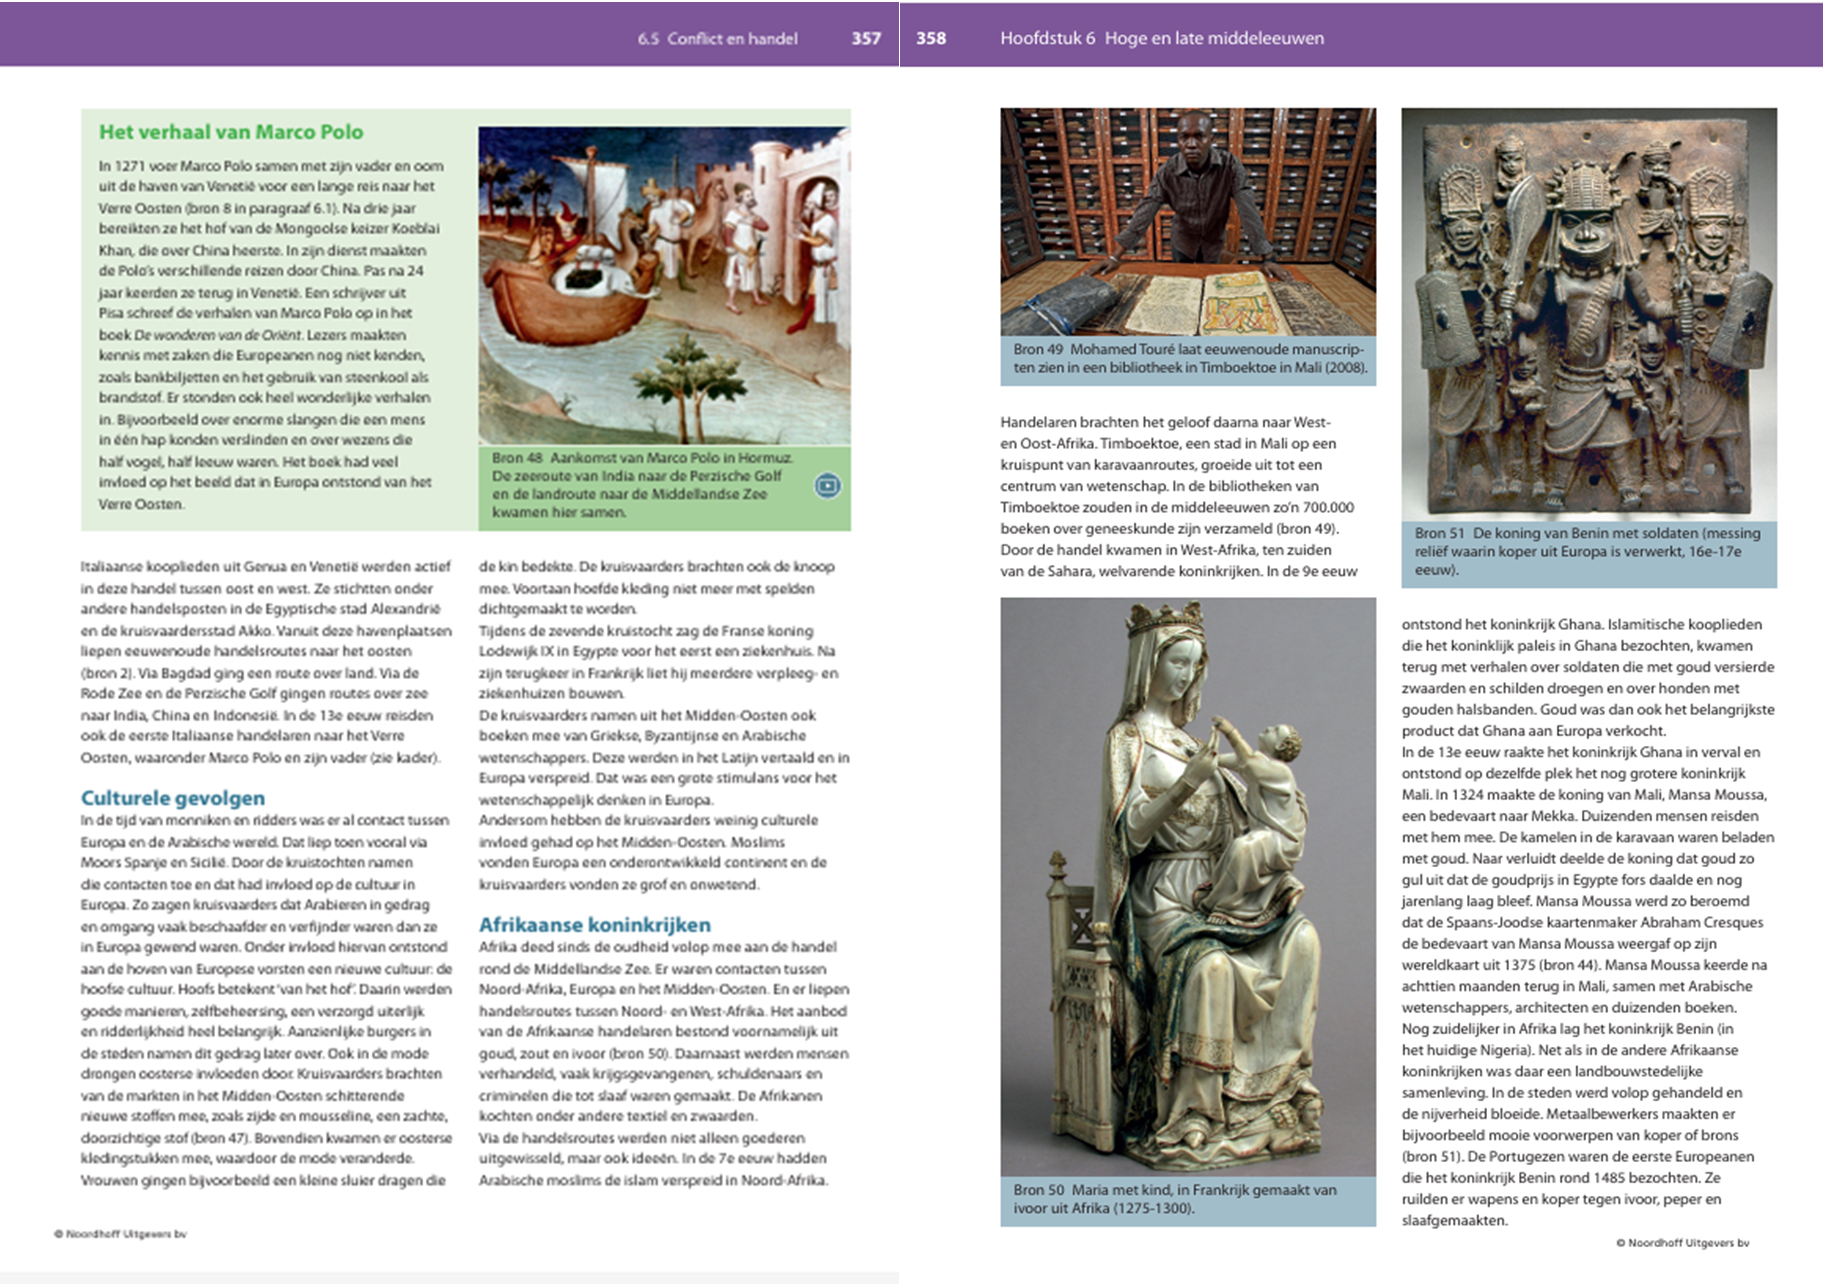Click Noordhoff Uitgevers copyright on right page
This screenshot has height=1284, width=1823.
click(1682, 1243)
